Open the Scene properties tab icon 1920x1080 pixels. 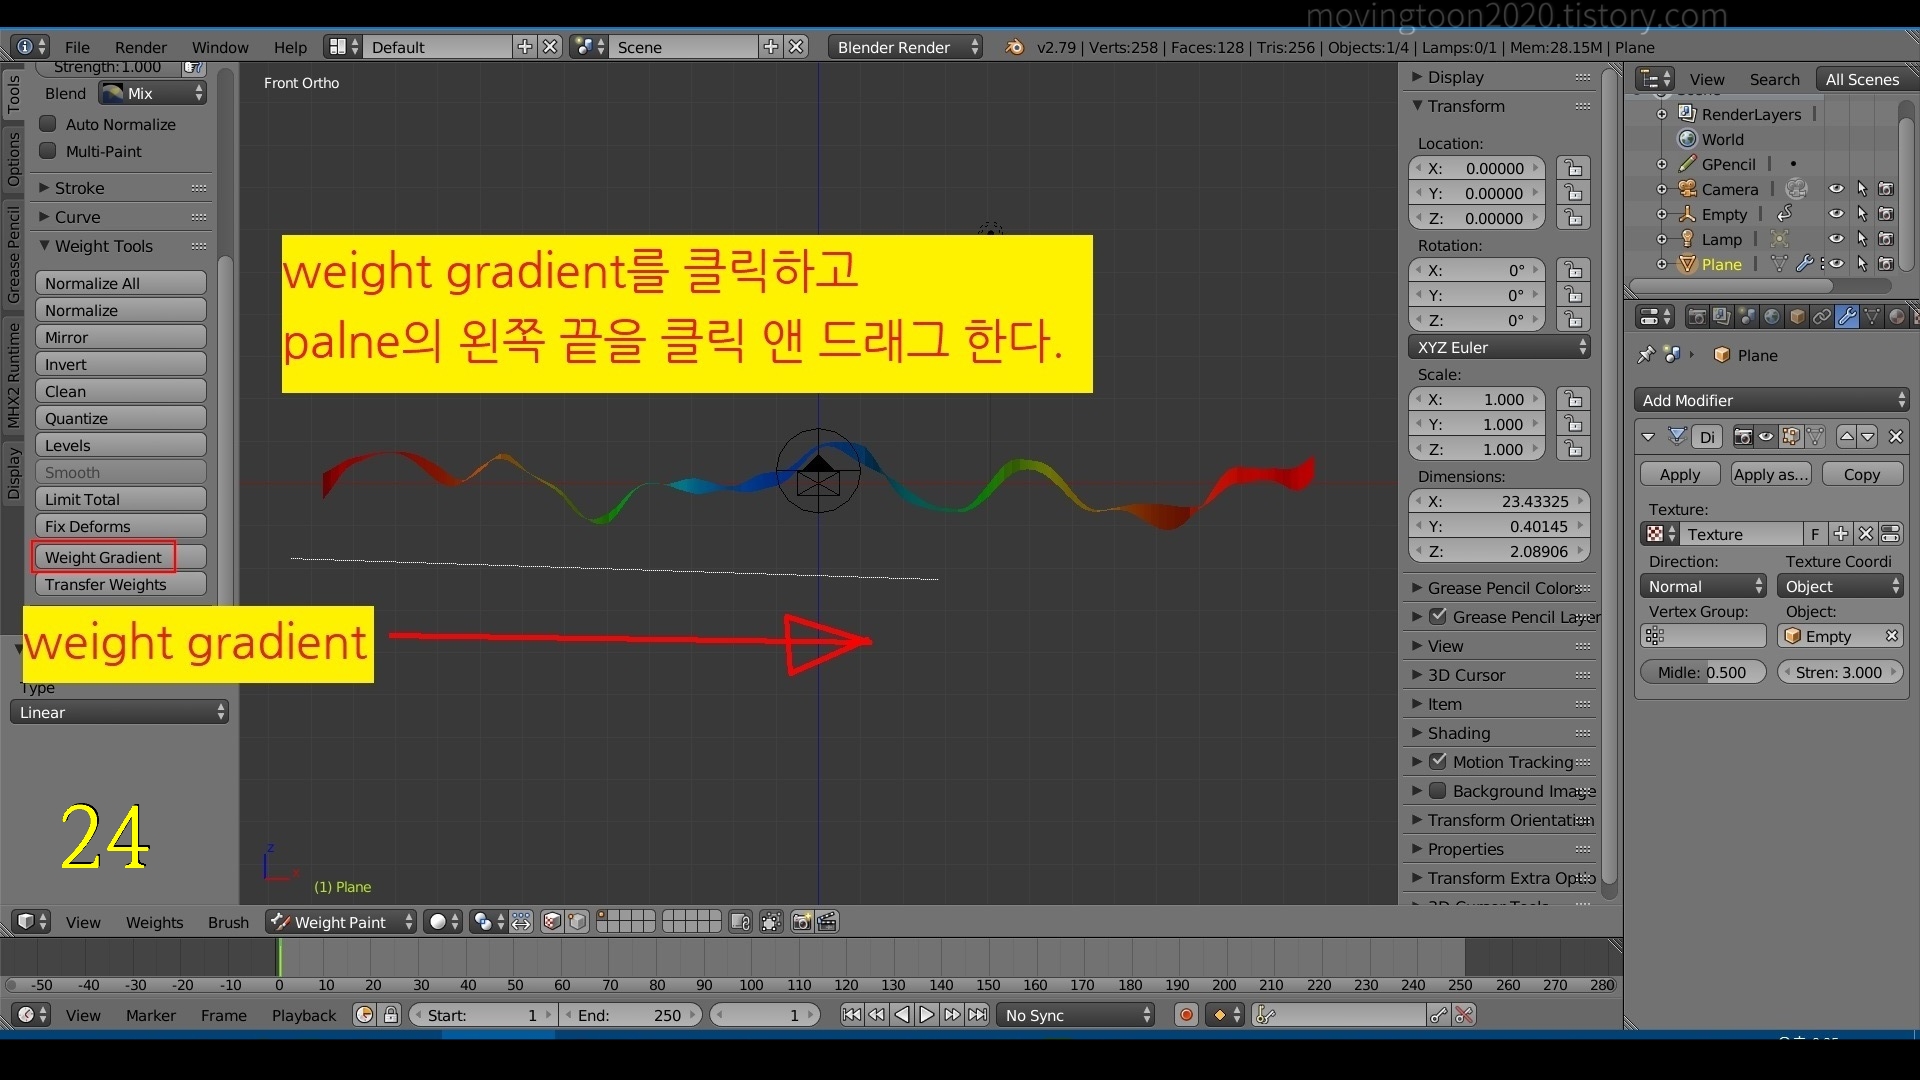tap(1747, 317)
